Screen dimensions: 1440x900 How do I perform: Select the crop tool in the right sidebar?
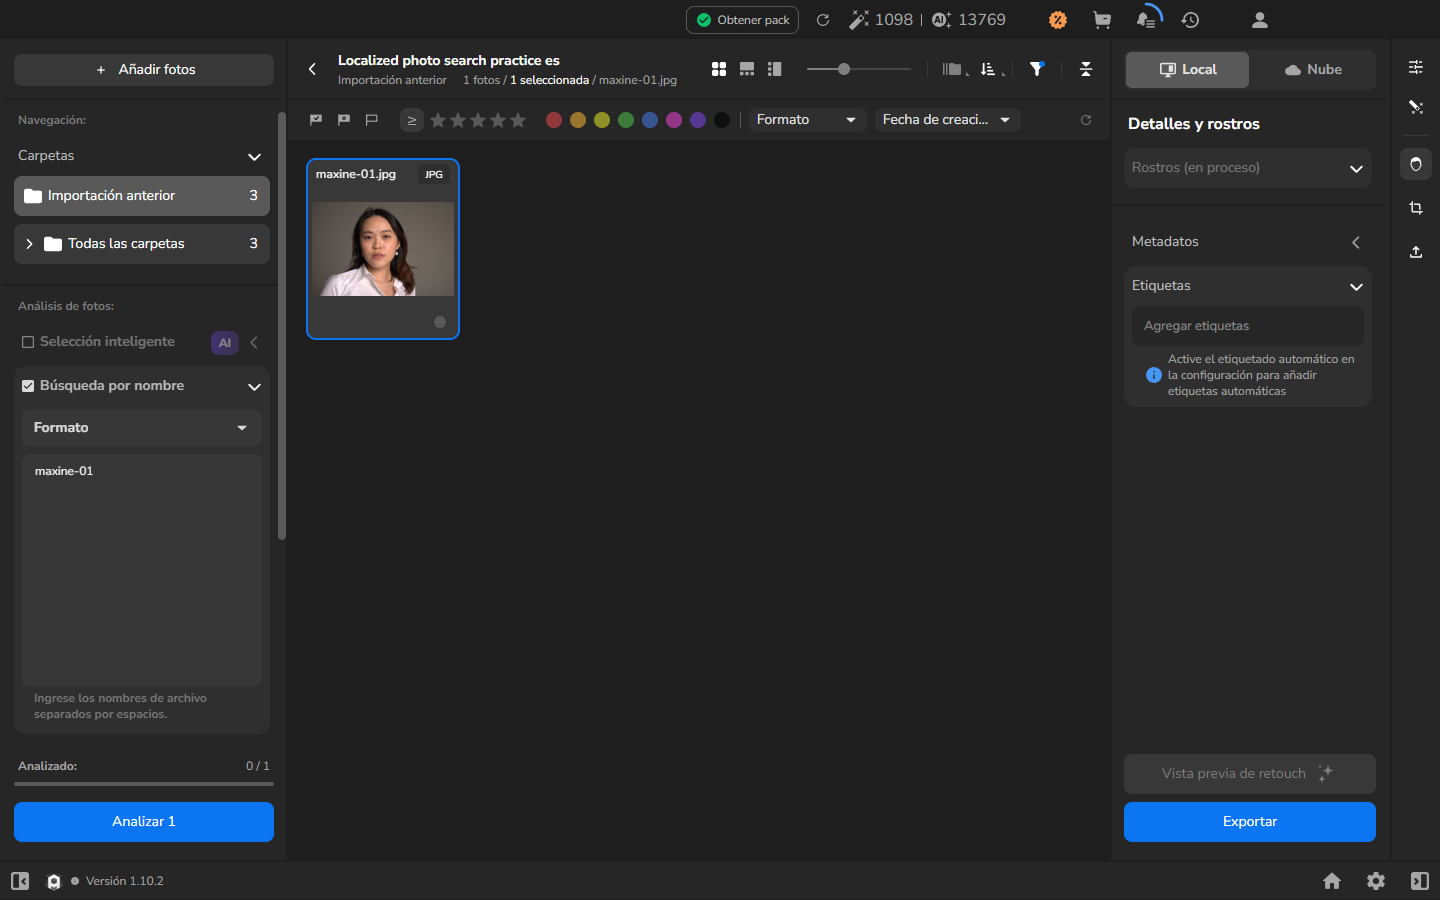[x=1416, y=208]
